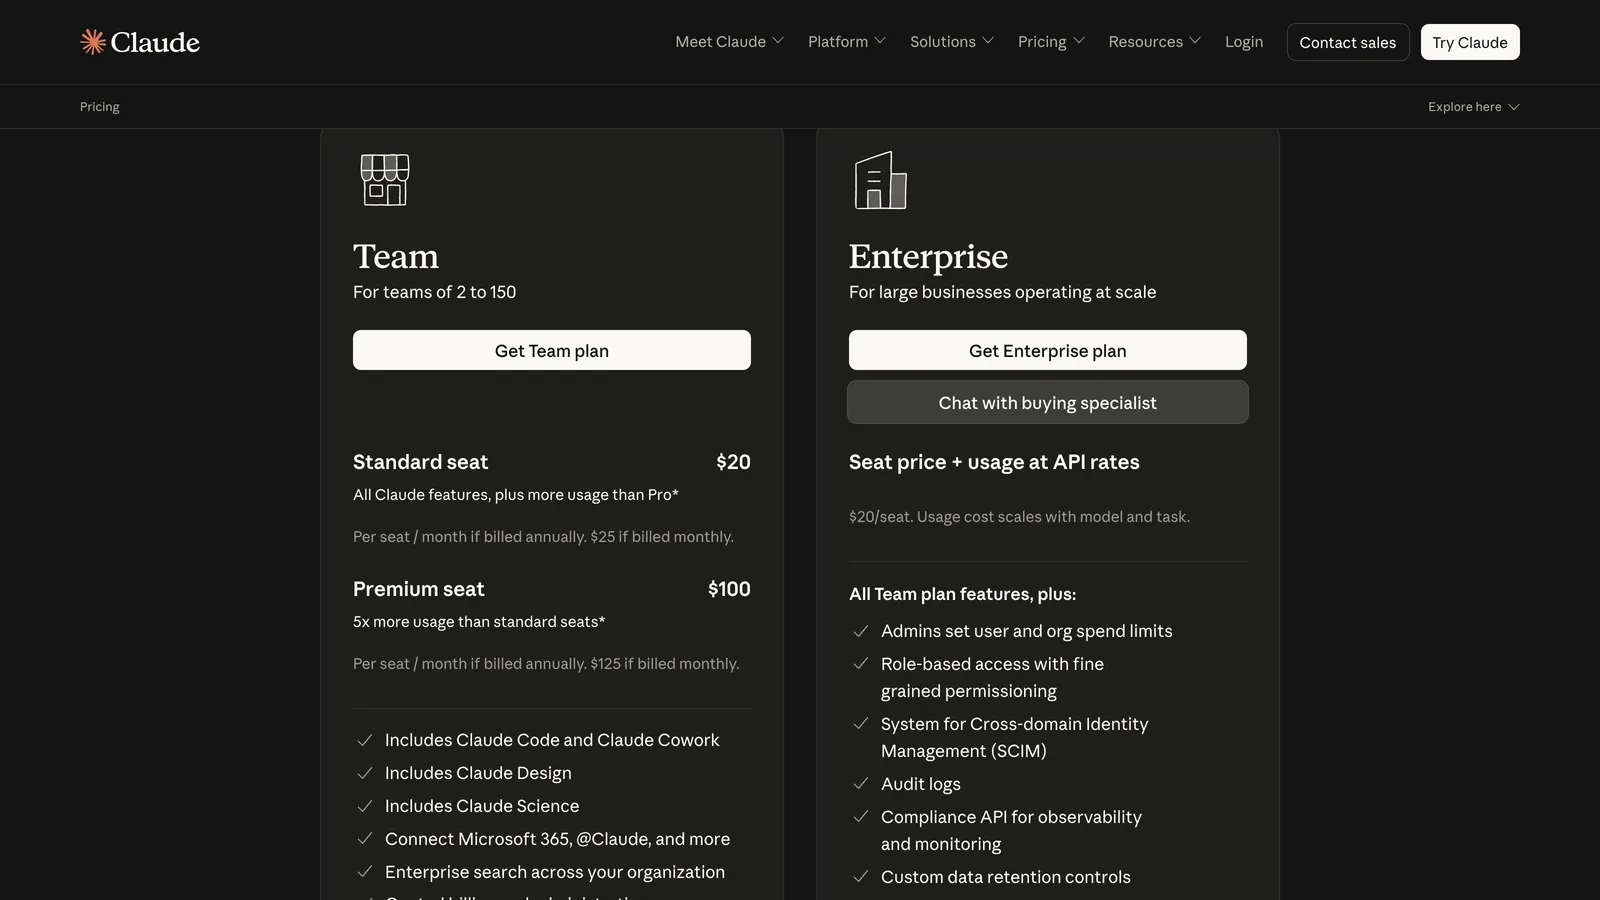Click '$25 if billed monthly' note
The height and width of the screenshot is (900, 1600).
pyautogui.click(x=662, y=537)
